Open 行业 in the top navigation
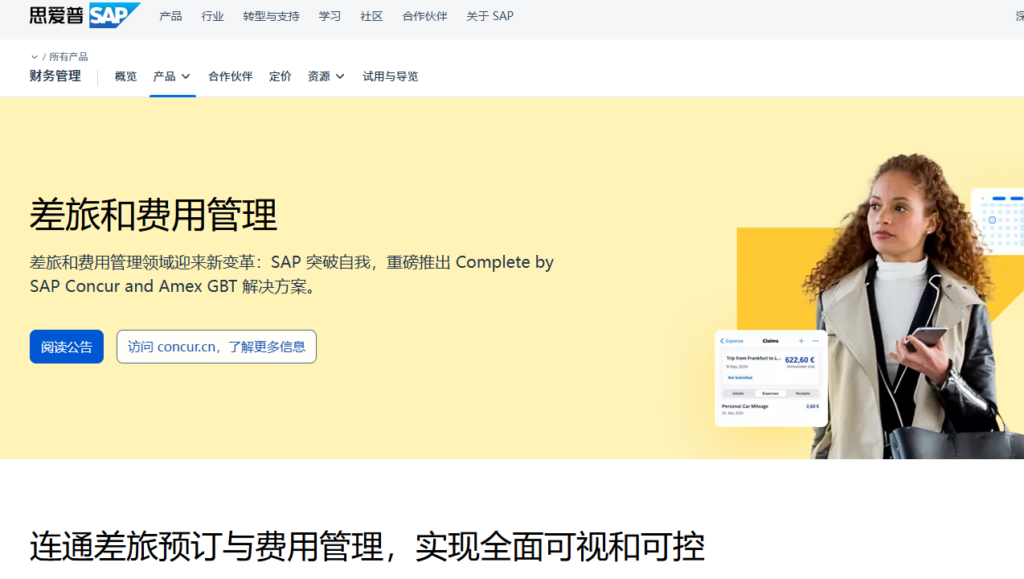Screen dimensions: 1024x579 pyautogui.click(x=212, y=16)
